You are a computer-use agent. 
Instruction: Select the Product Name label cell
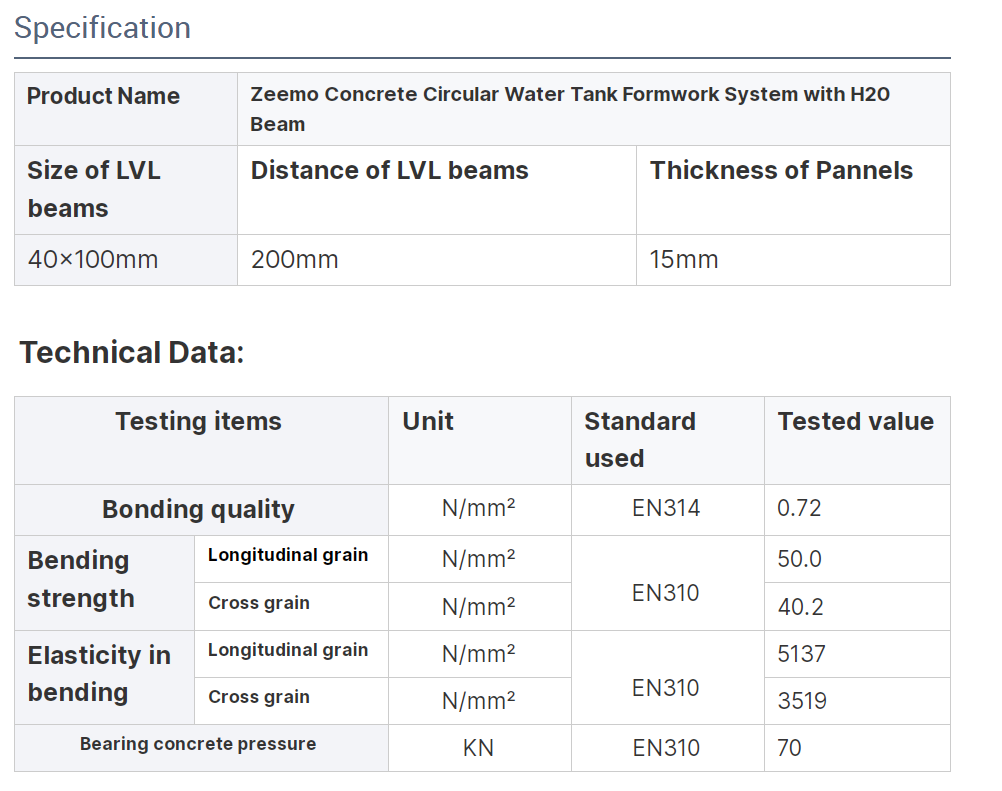coord(103,97)
